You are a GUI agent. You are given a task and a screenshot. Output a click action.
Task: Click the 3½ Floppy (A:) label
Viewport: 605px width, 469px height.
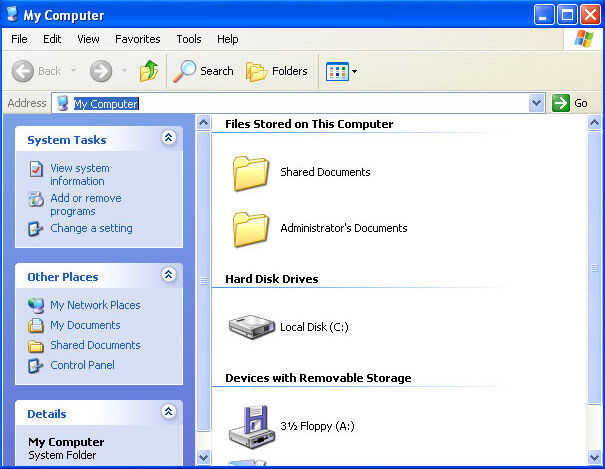coord(317,426)
